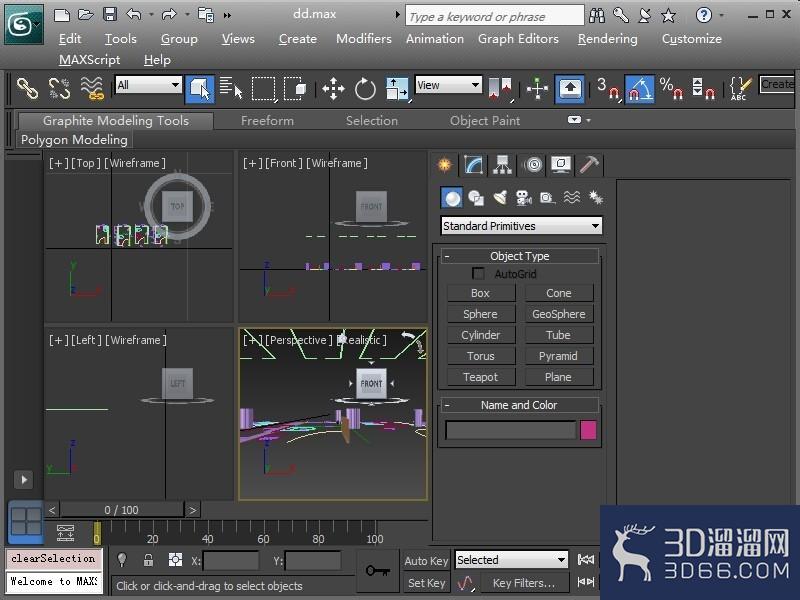
Task: Toggle 3D Snaps
Action: [x=608, y=89]
